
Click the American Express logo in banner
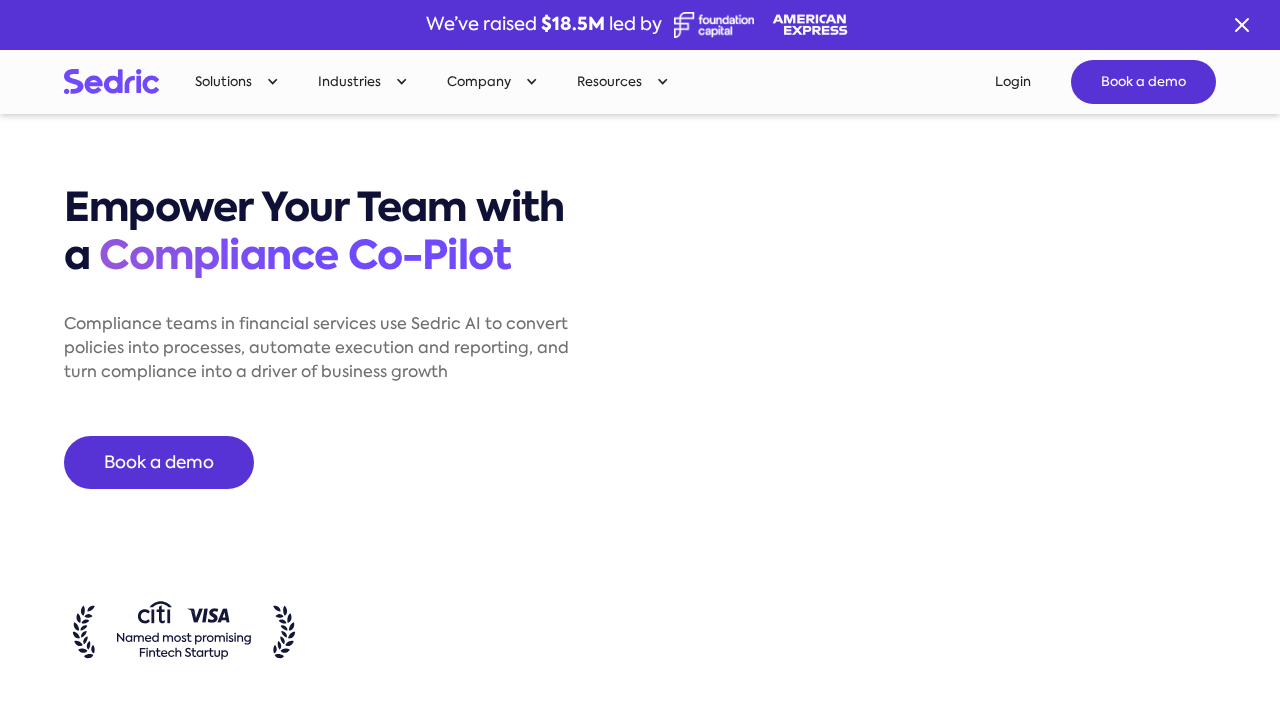click(x=809, y=24)
